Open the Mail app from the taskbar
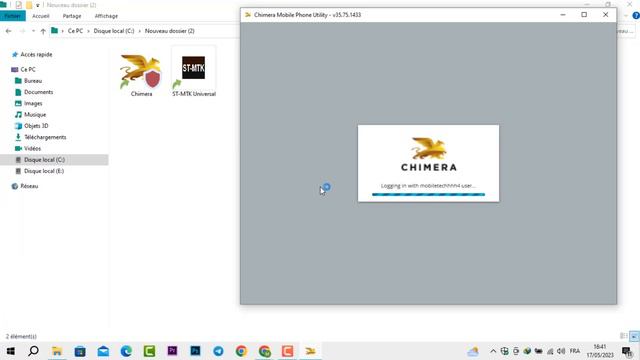 (x=103, y=351)
